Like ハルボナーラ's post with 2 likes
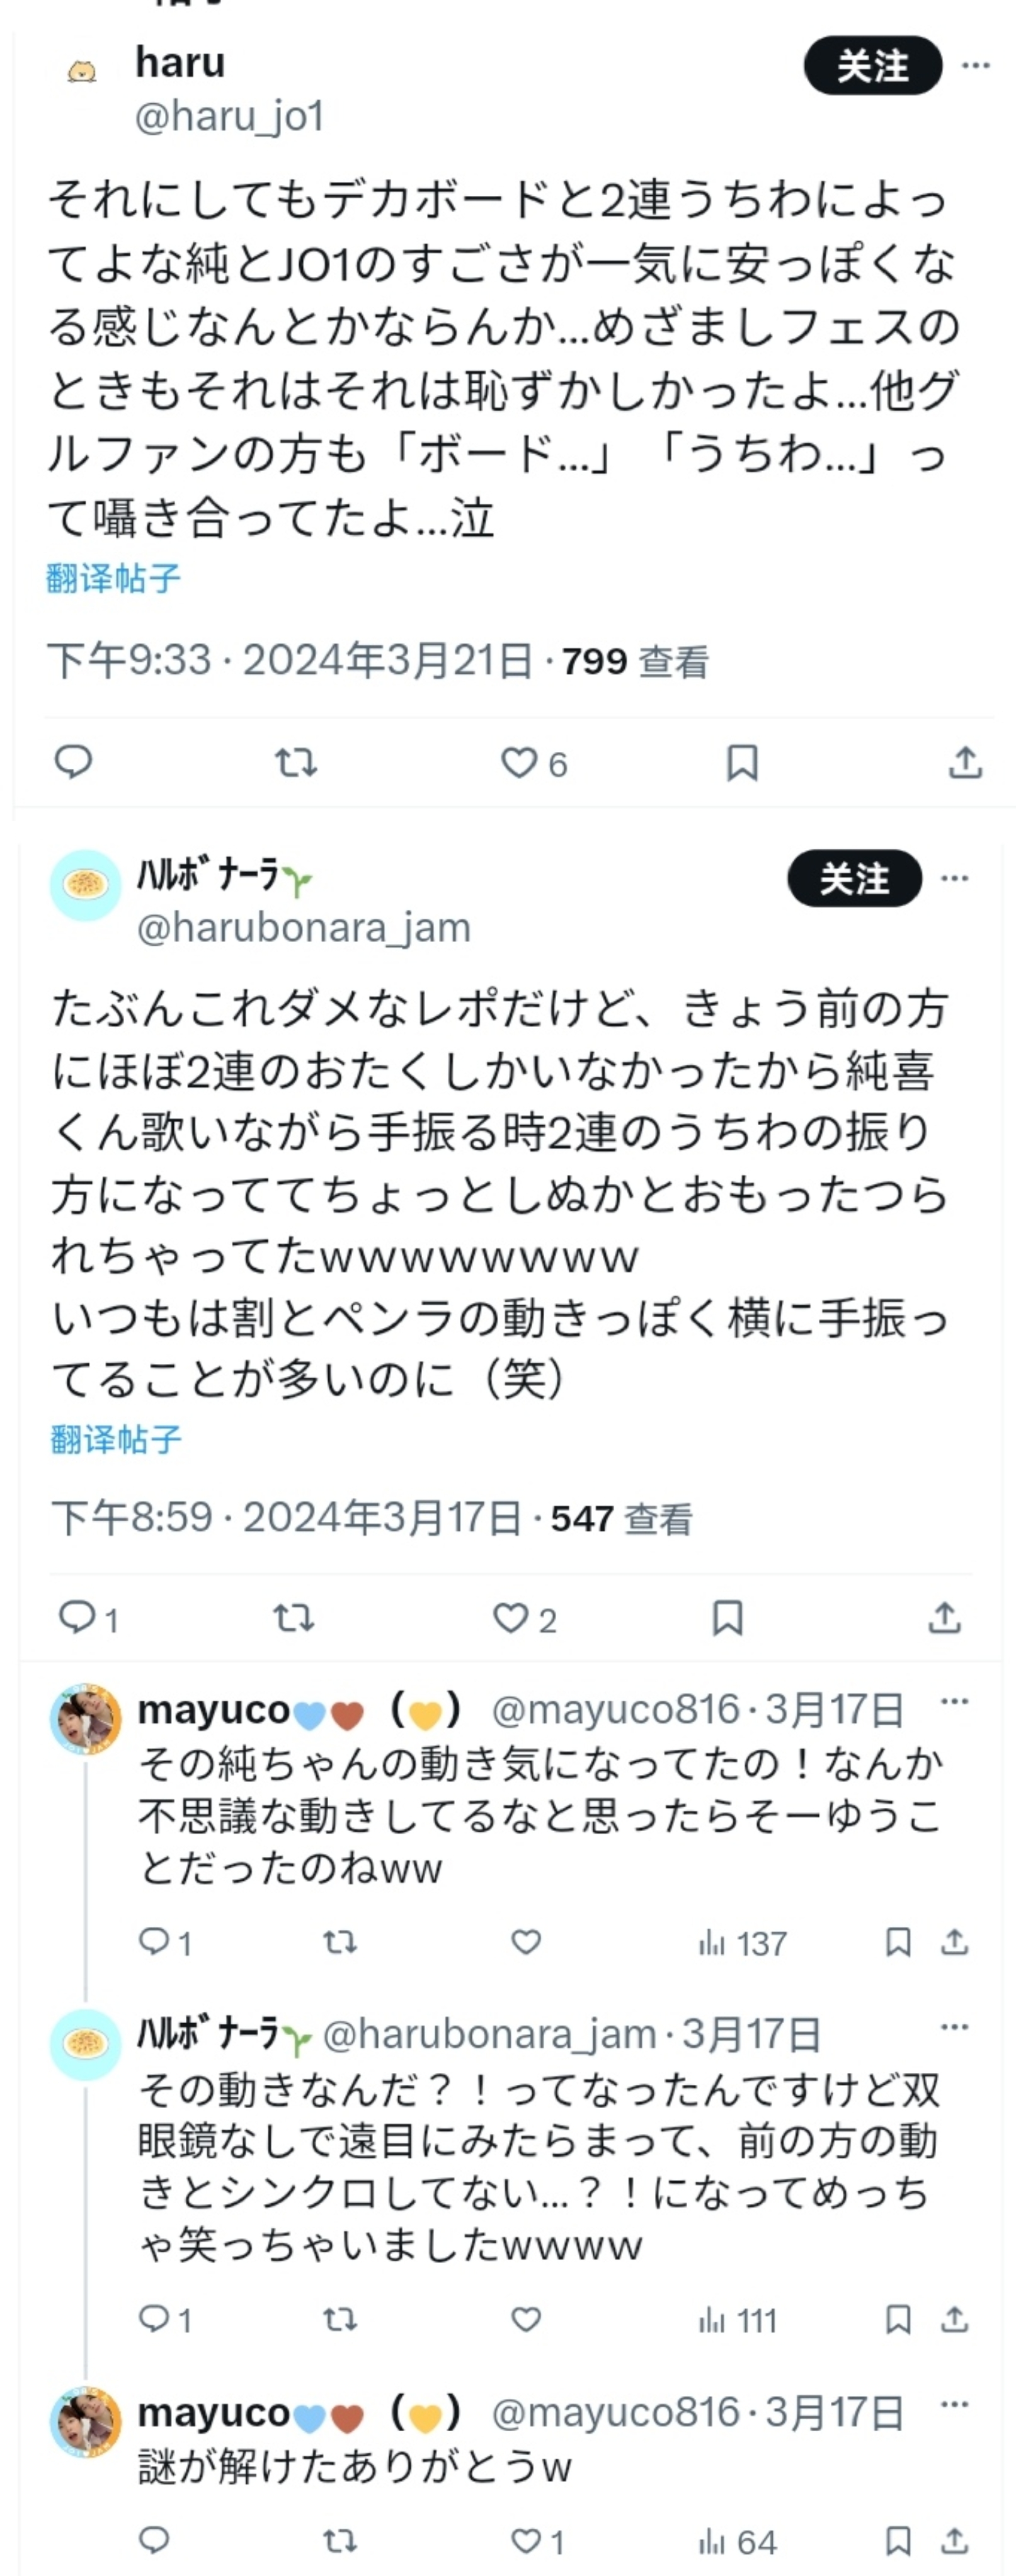Screen dimensions: 1016x2576 tap(525, 1619)
